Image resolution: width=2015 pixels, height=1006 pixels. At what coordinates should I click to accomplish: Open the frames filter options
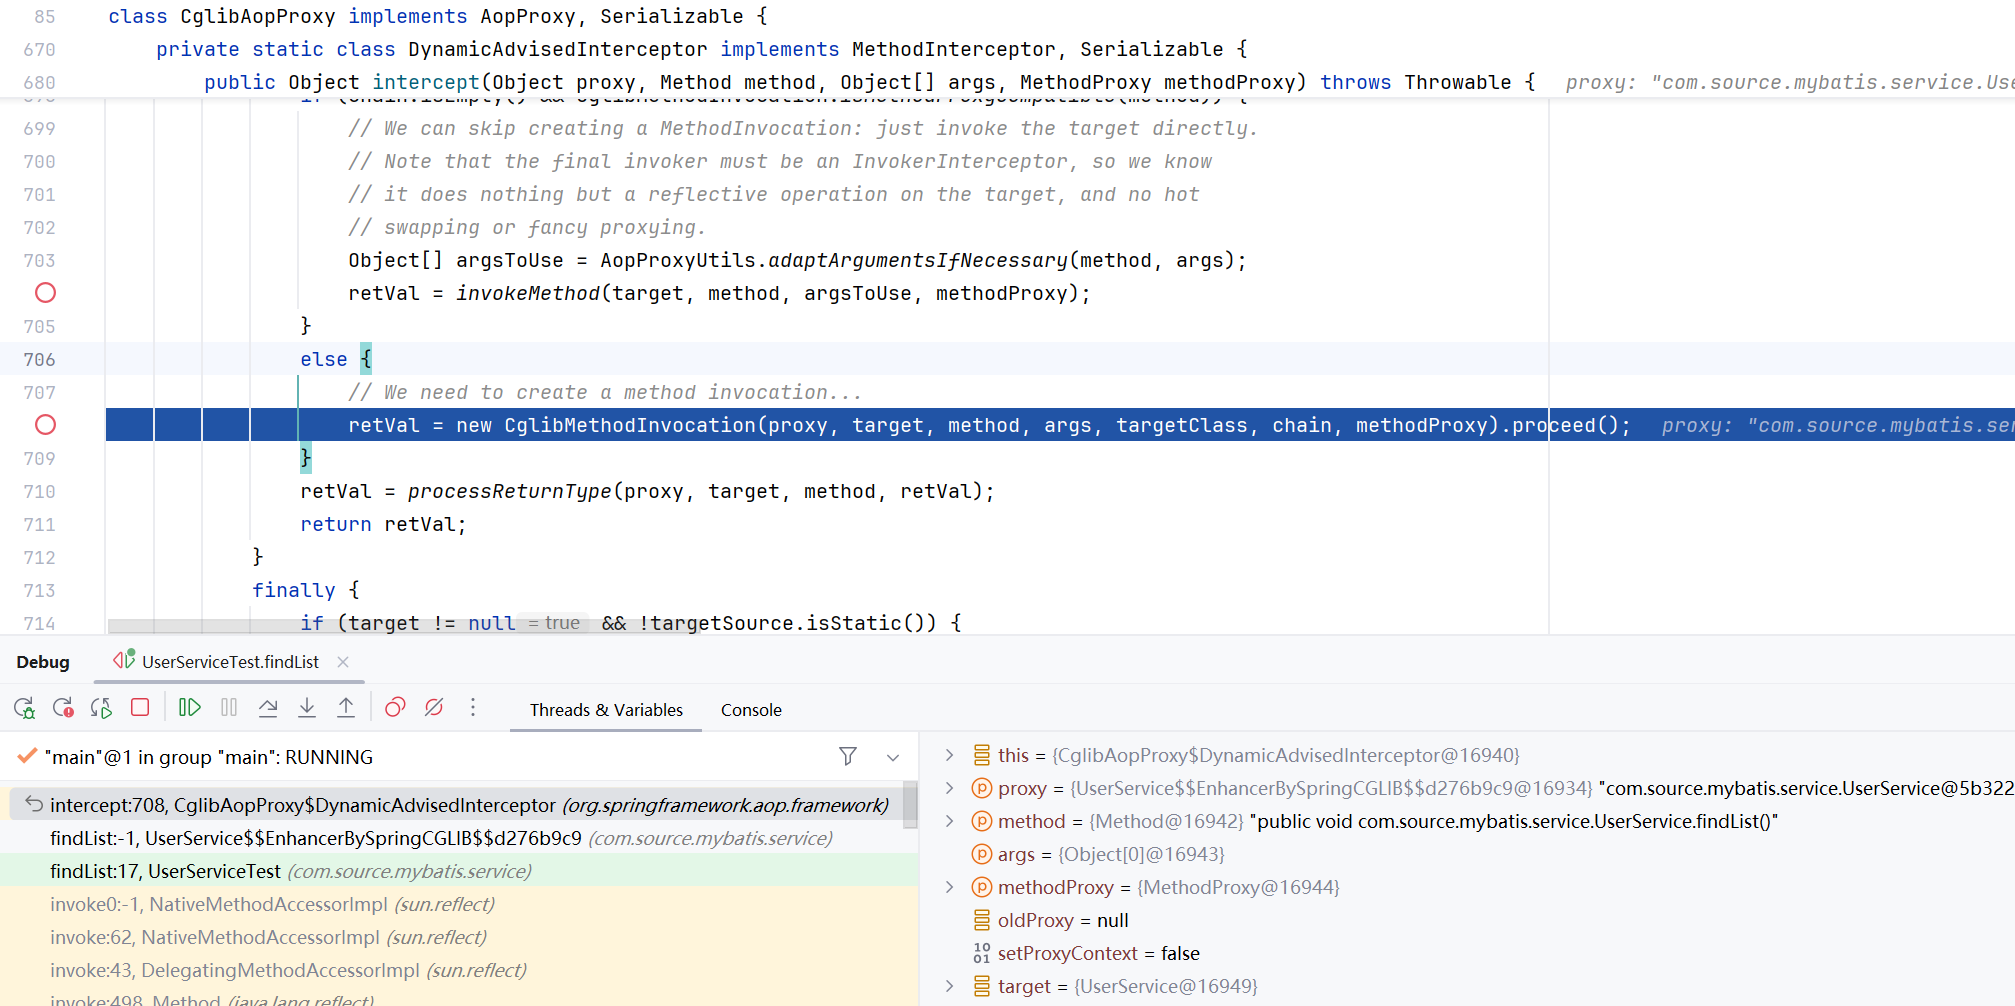848,757
